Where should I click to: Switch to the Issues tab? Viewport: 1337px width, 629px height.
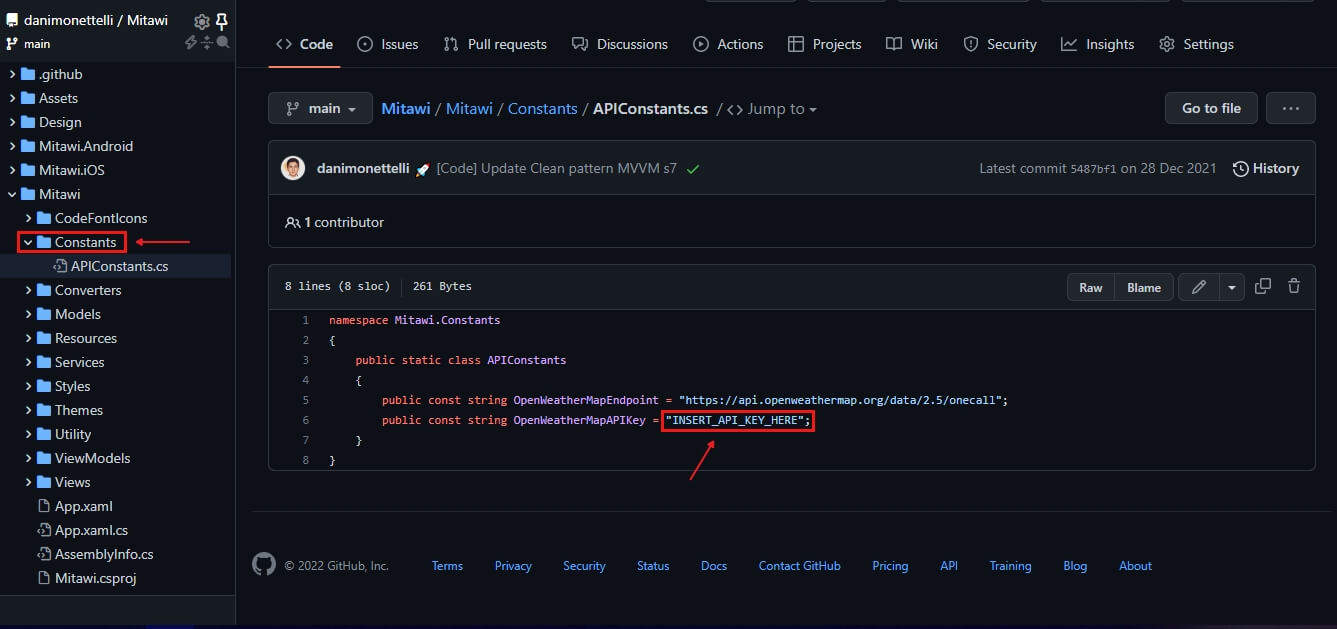tap(387, 44)
